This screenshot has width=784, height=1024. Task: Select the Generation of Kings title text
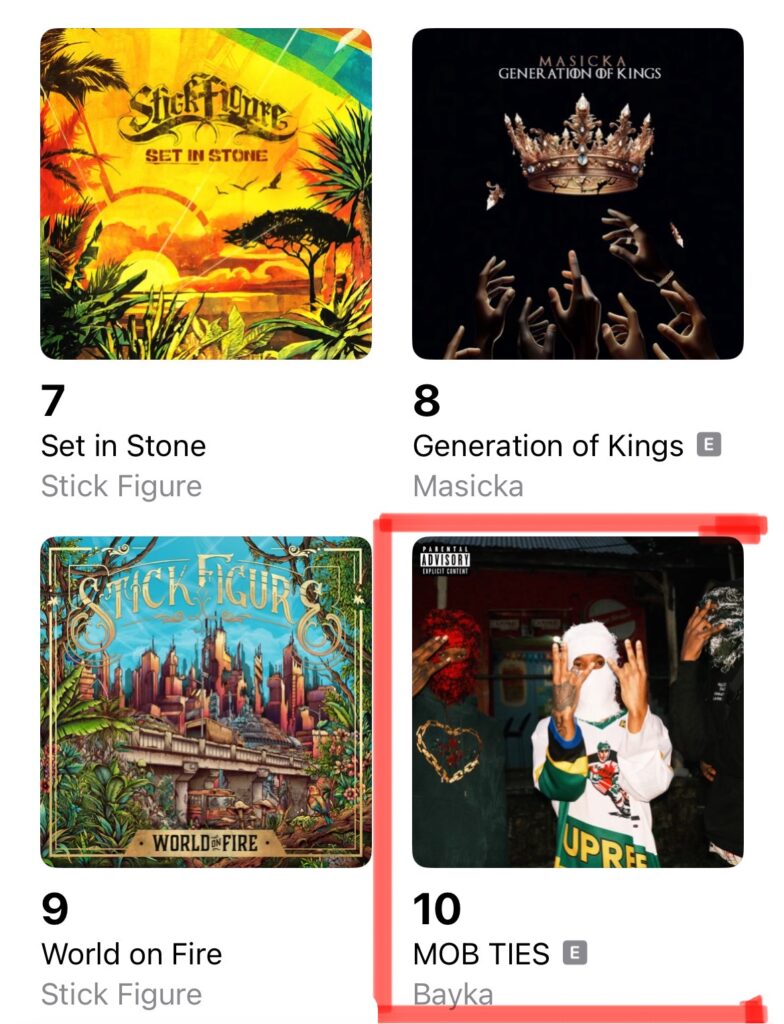(x=548, y=446)
